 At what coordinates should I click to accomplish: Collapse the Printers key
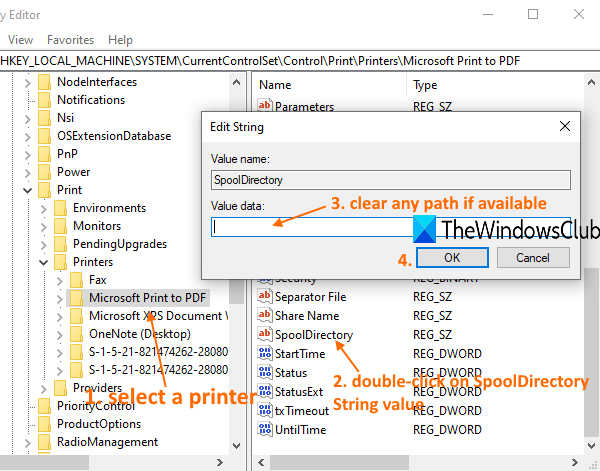pos(43,262)
